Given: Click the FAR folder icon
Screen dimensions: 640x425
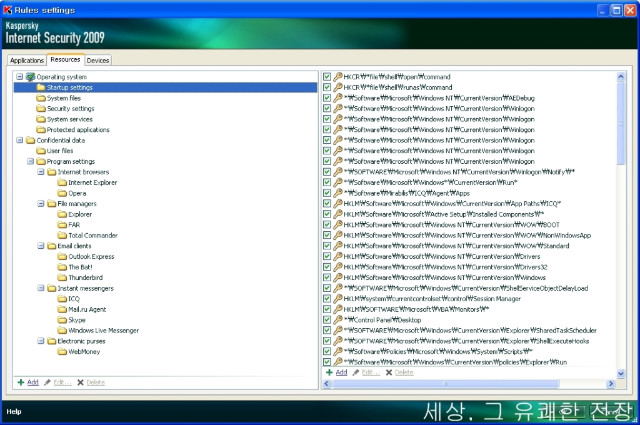Looking at the screenshot, I should click(x=62, y=225).
